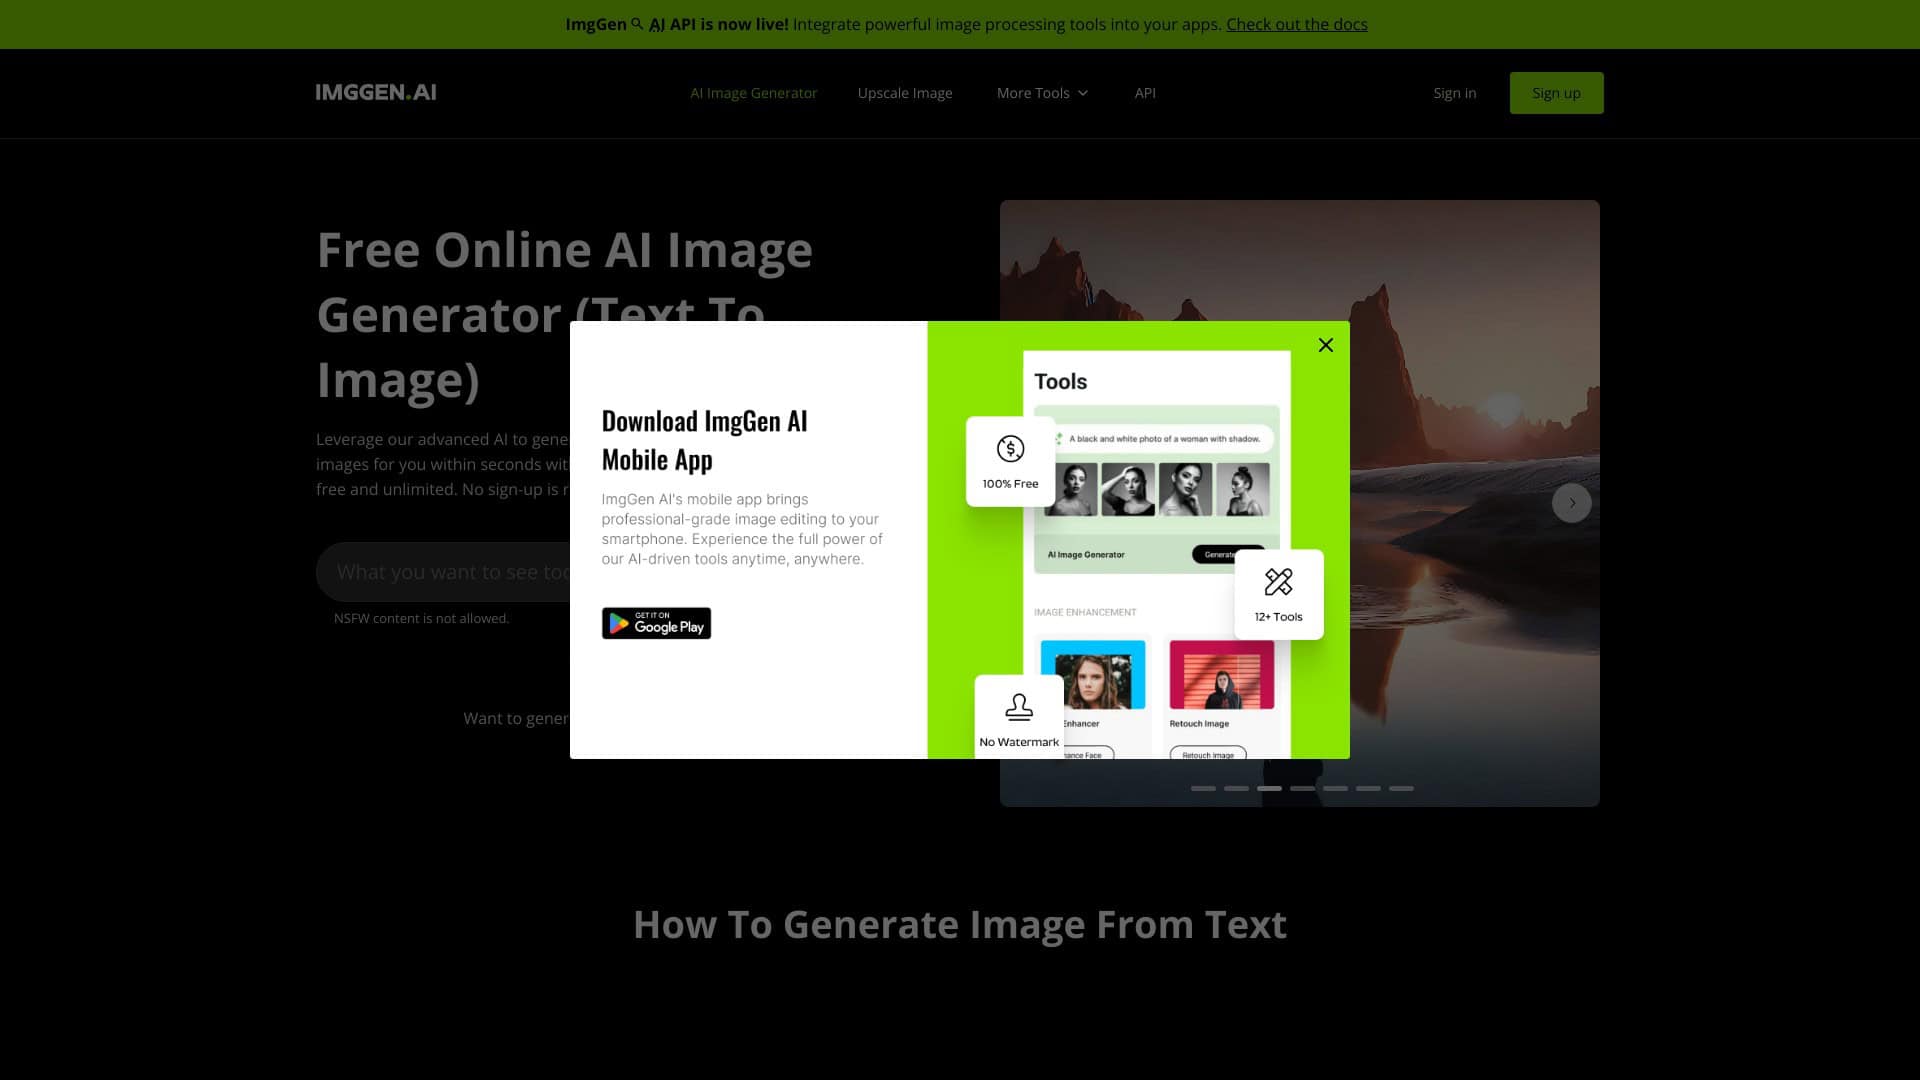1920x1080 pixels.
Task: Select AI Image Generator in the navbar
Action: click(754, 92)
